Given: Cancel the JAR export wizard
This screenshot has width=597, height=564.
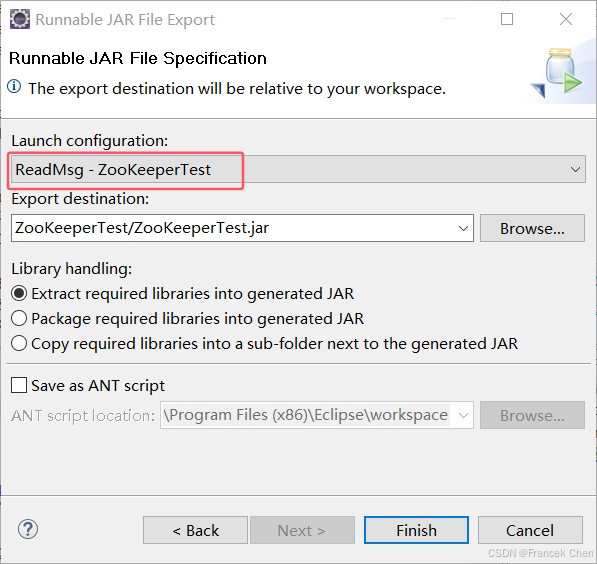Looking at the screenshot, I should [x=530, y=530].
